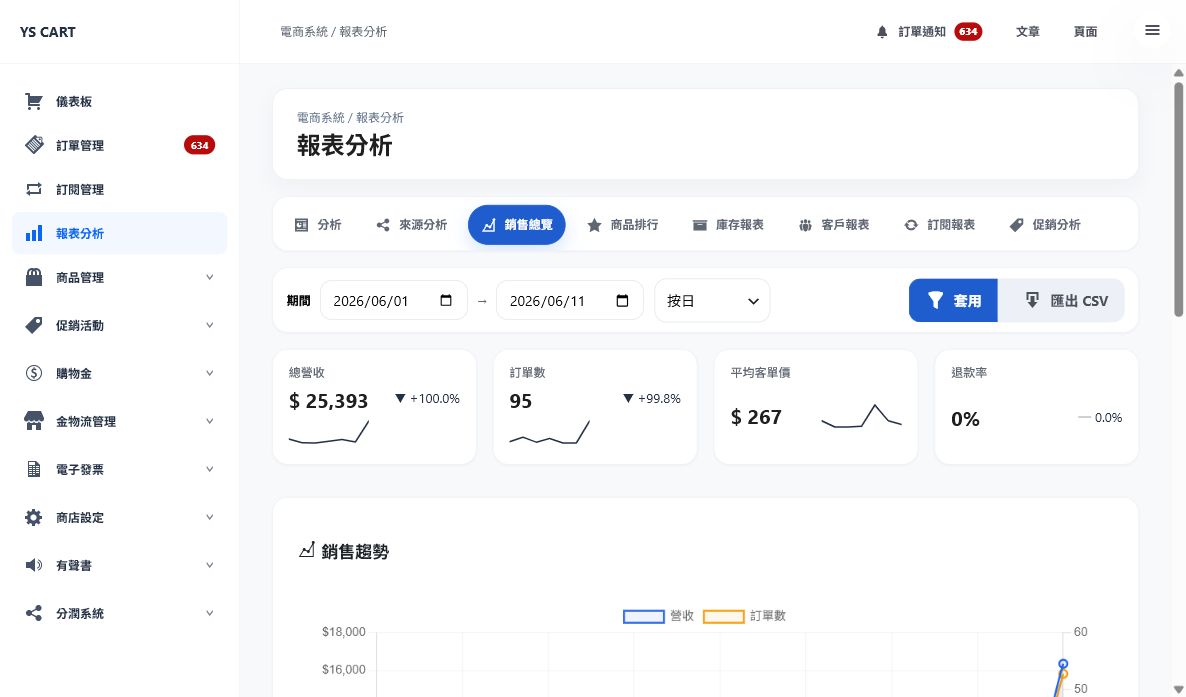Export report with 匯出 CSV button
1186x697 pixels.
point(1061,300)
